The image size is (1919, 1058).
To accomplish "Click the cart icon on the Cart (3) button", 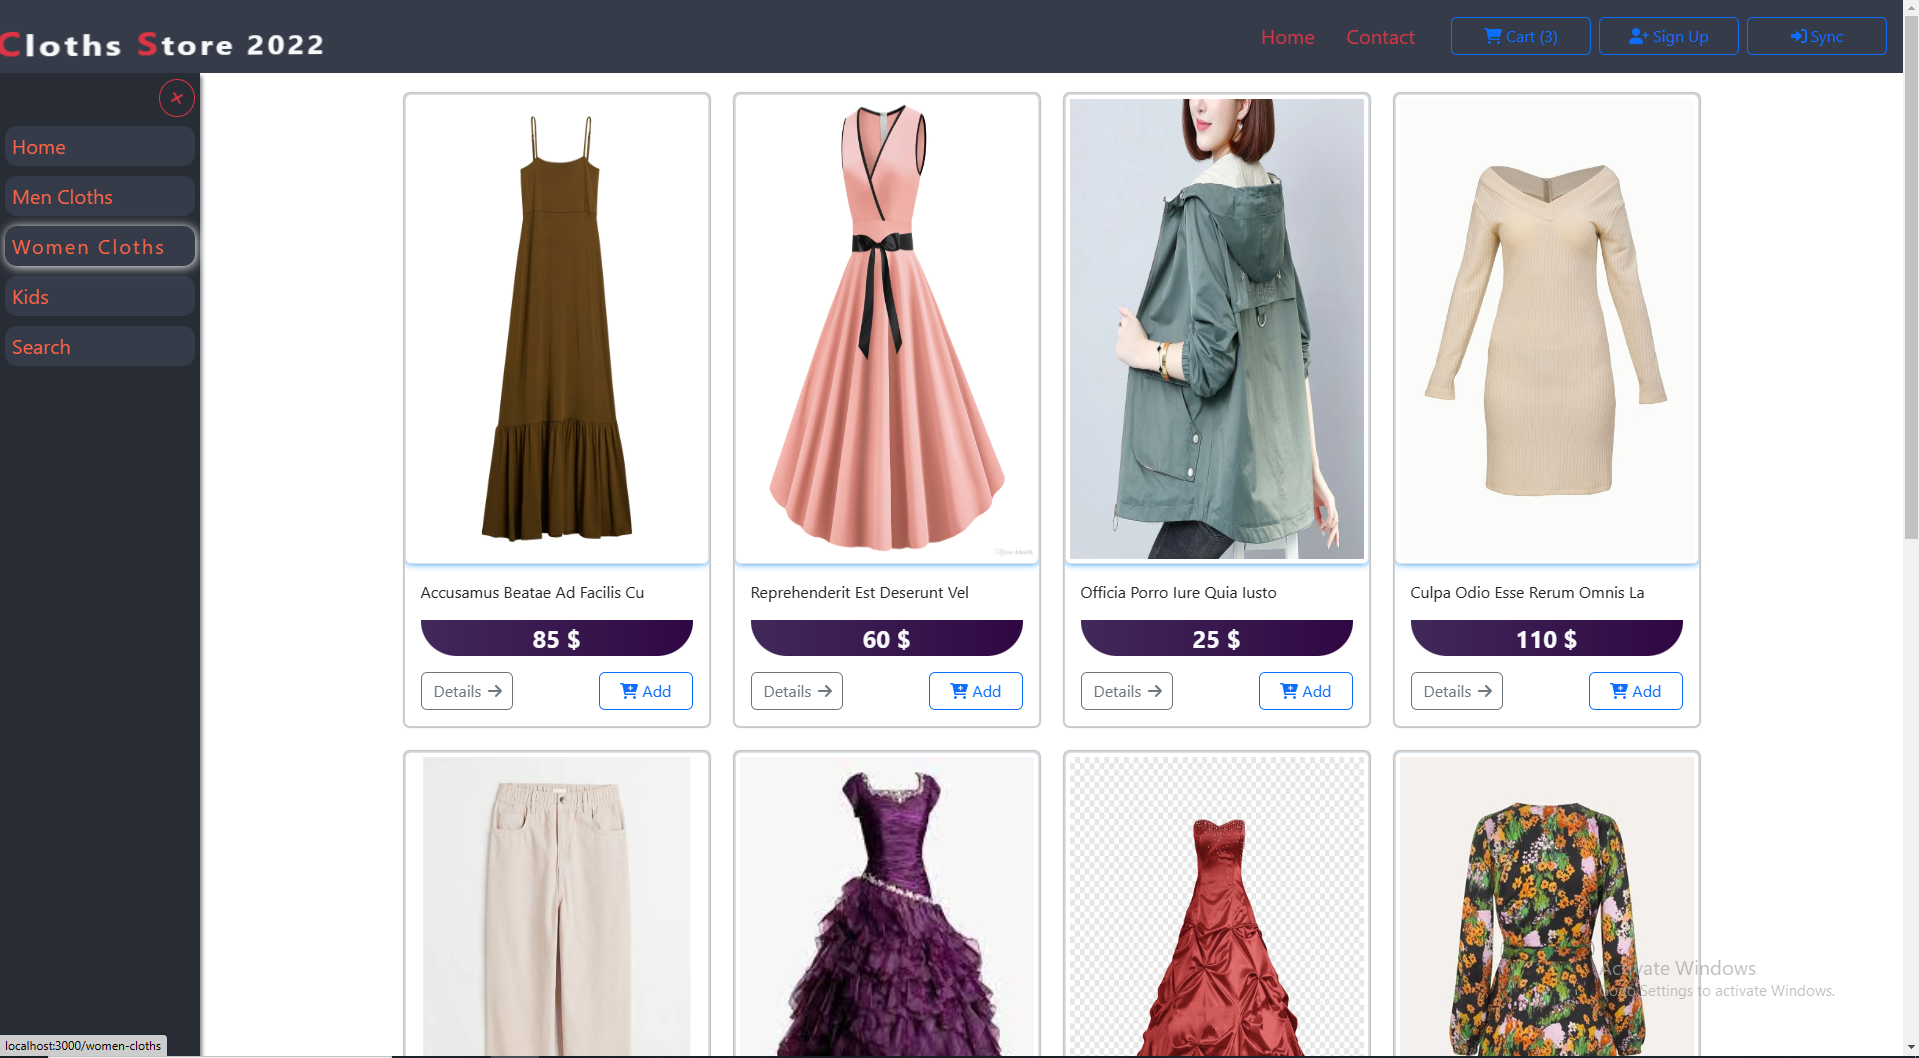I will [x=1492, y=36].
